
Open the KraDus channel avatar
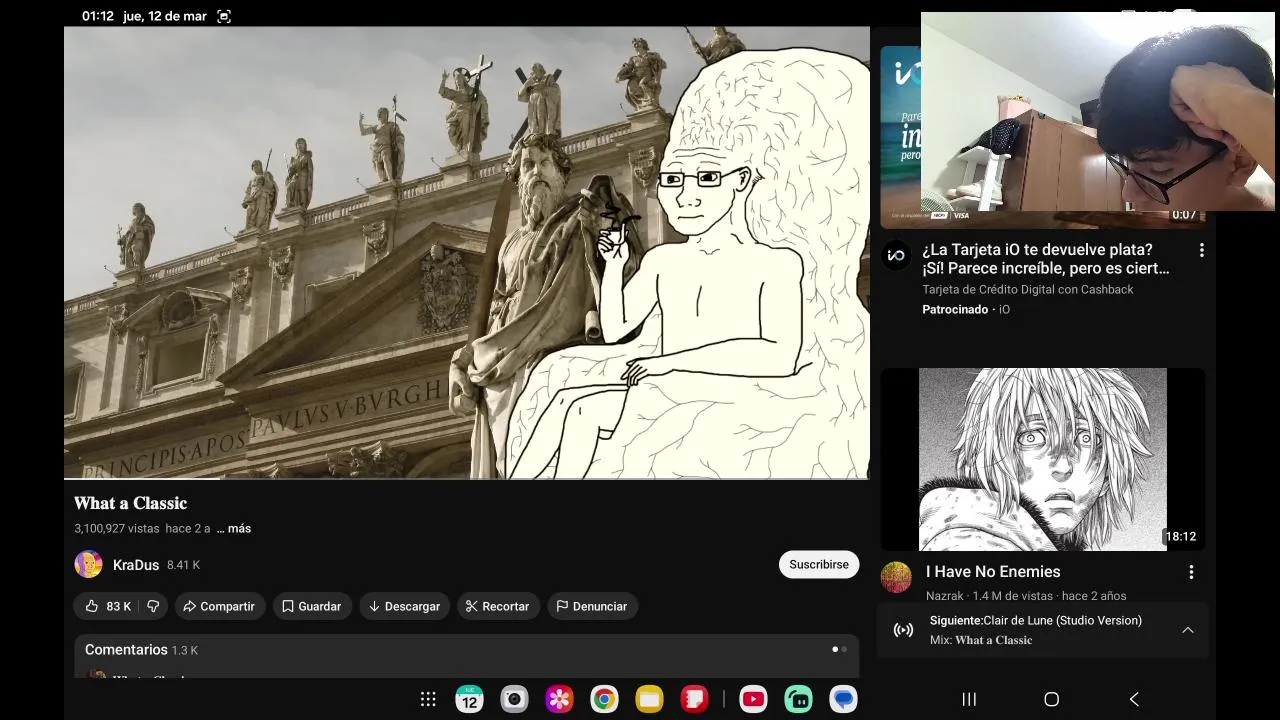[x=88, y=564]
